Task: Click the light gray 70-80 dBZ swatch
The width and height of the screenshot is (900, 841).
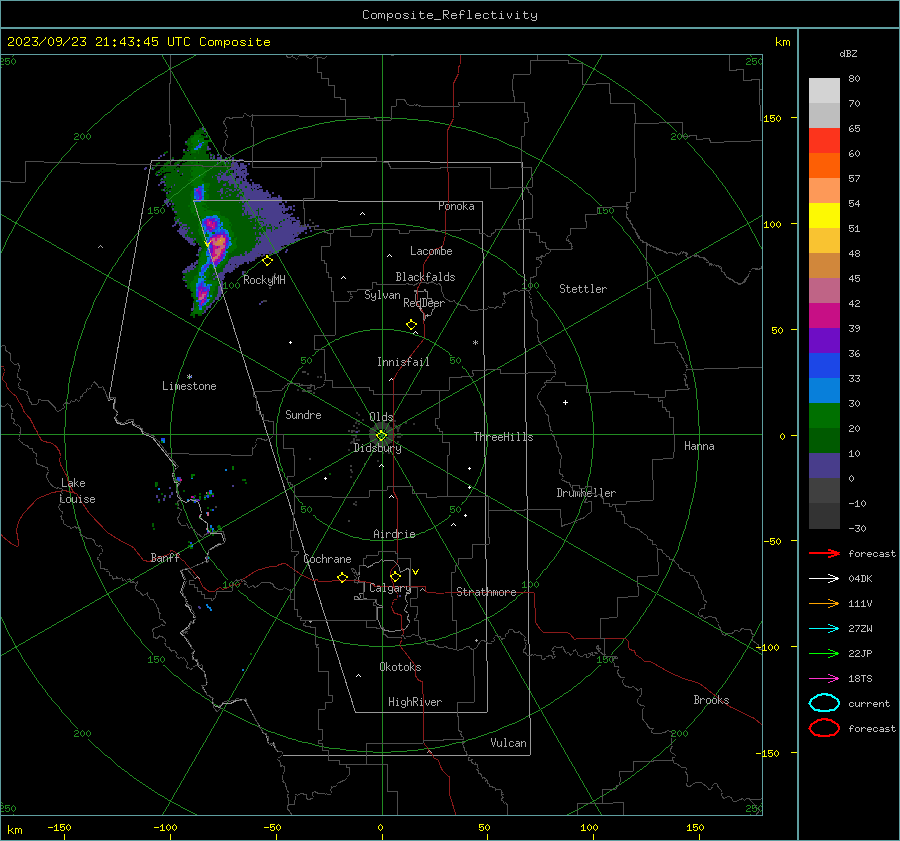Action: pyautogui.click(x=824, y=91)
